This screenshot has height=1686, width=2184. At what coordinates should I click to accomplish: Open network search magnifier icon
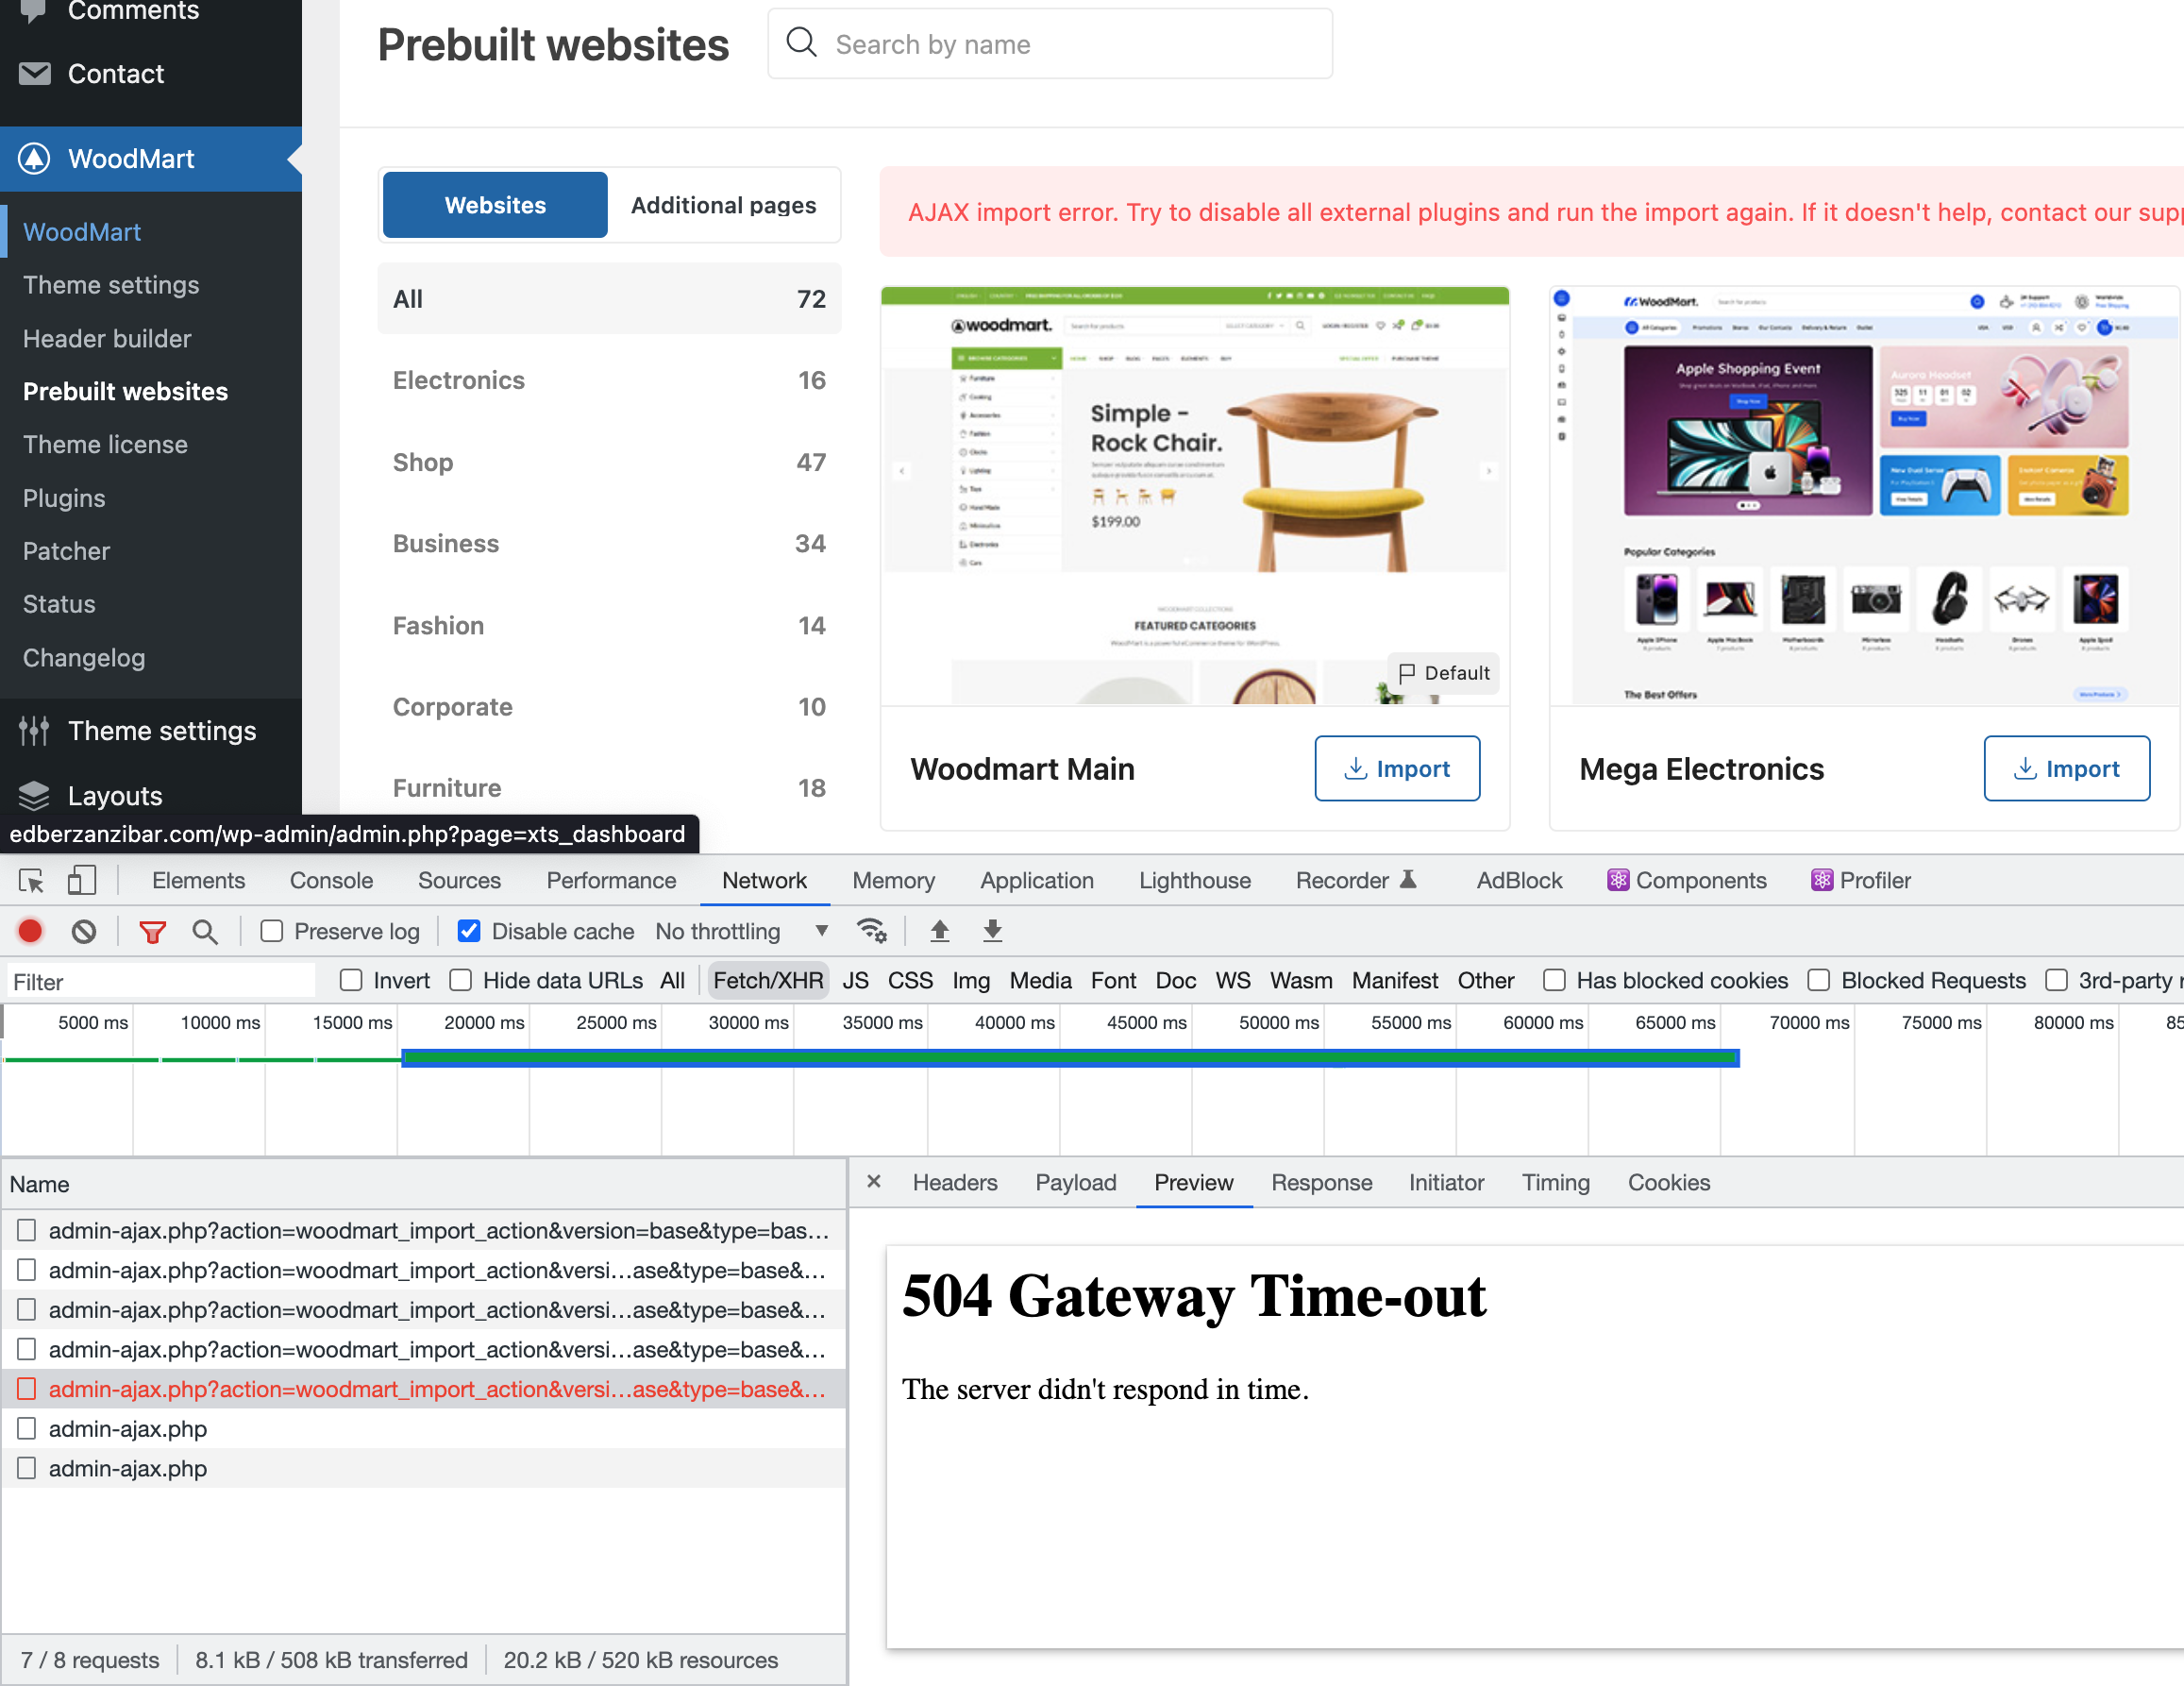(205, 931)
